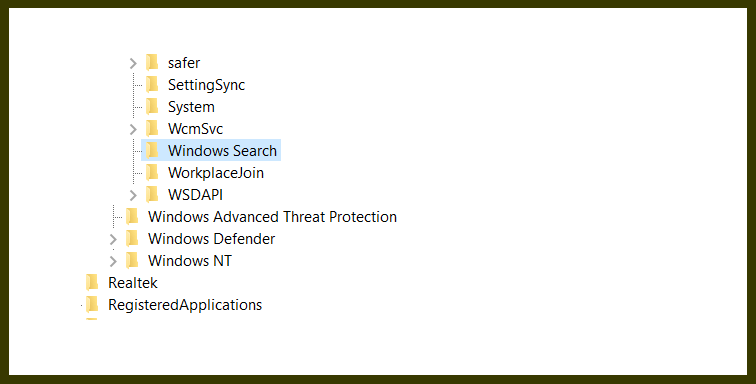Expand the Windows Defender key

point(113,239)
